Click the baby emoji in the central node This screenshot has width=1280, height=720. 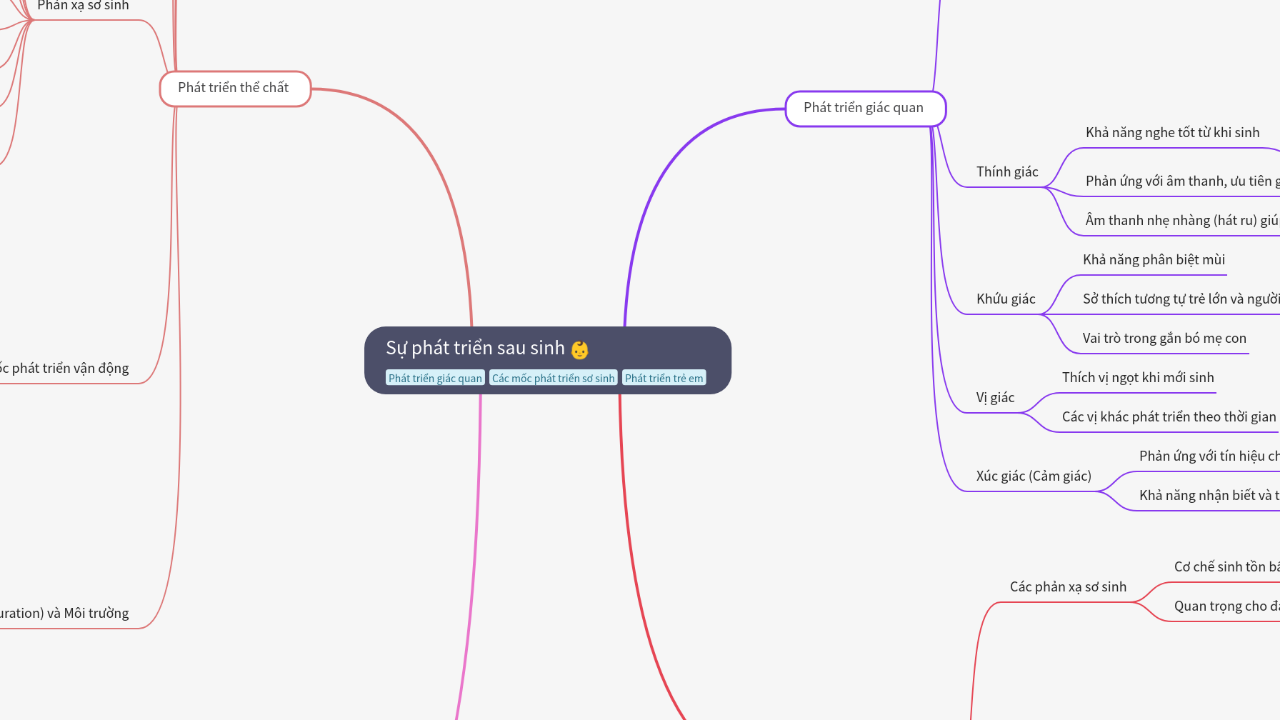click(x=580, y=349)
